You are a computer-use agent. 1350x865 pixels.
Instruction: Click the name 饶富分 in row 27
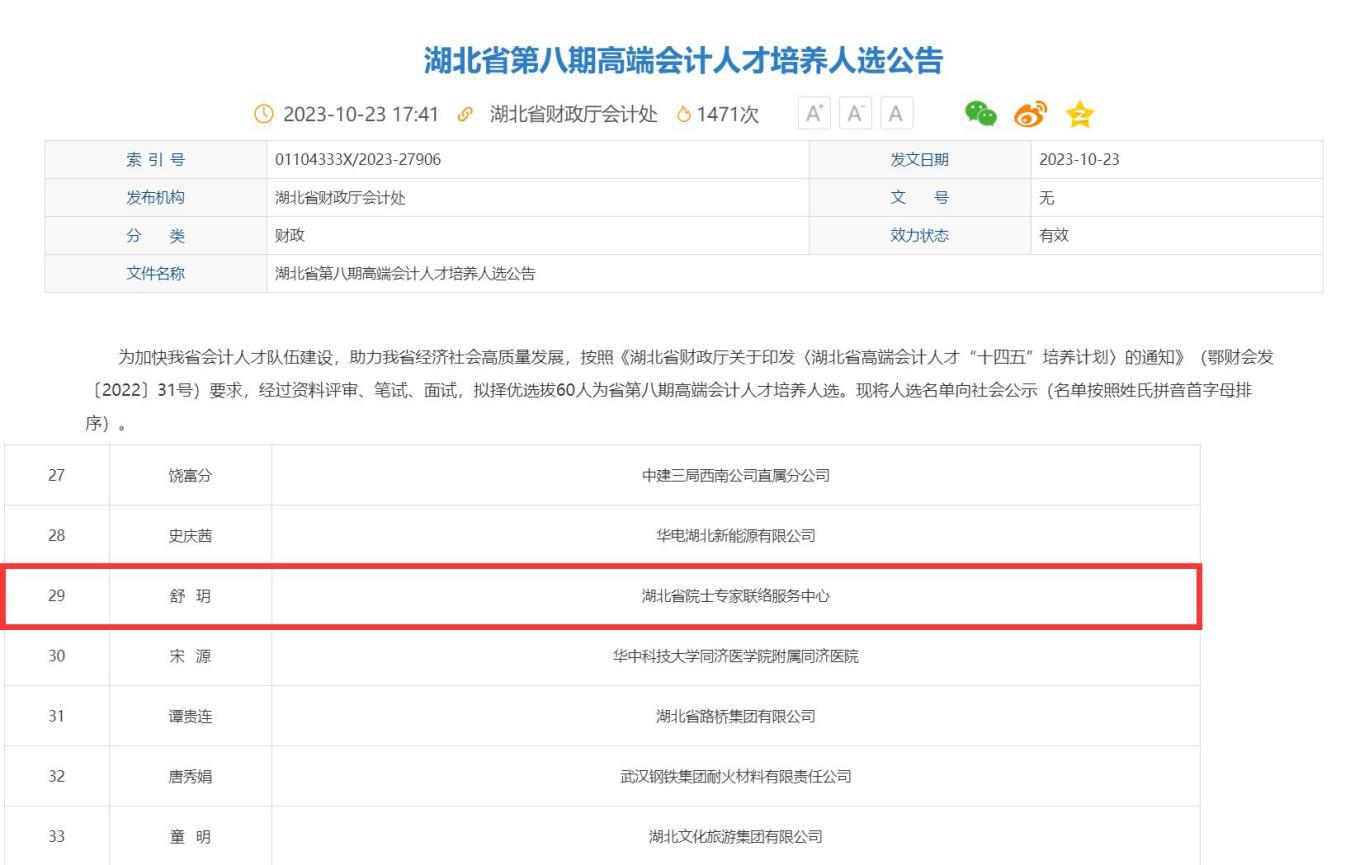coord(190,476)
